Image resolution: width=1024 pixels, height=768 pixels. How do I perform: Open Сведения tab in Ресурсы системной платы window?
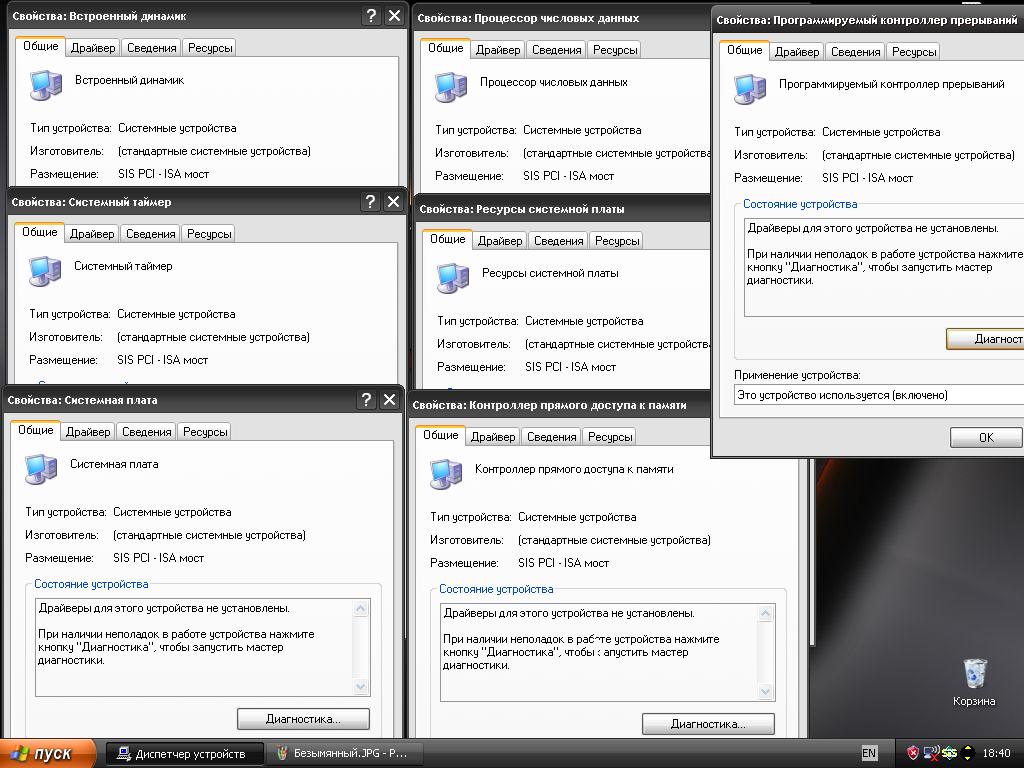click(558, 241)
